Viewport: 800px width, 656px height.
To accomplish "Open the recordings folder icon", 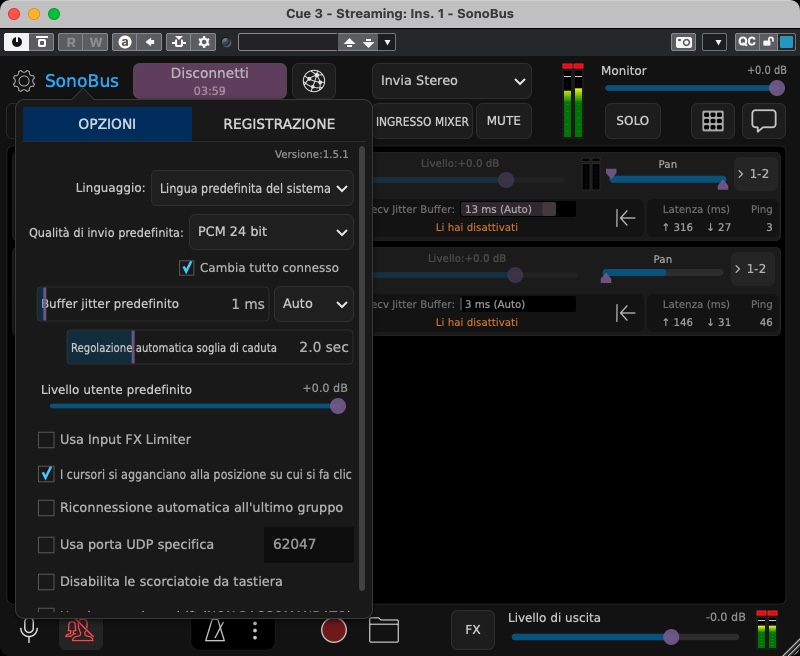I will (x=384, y=630).
